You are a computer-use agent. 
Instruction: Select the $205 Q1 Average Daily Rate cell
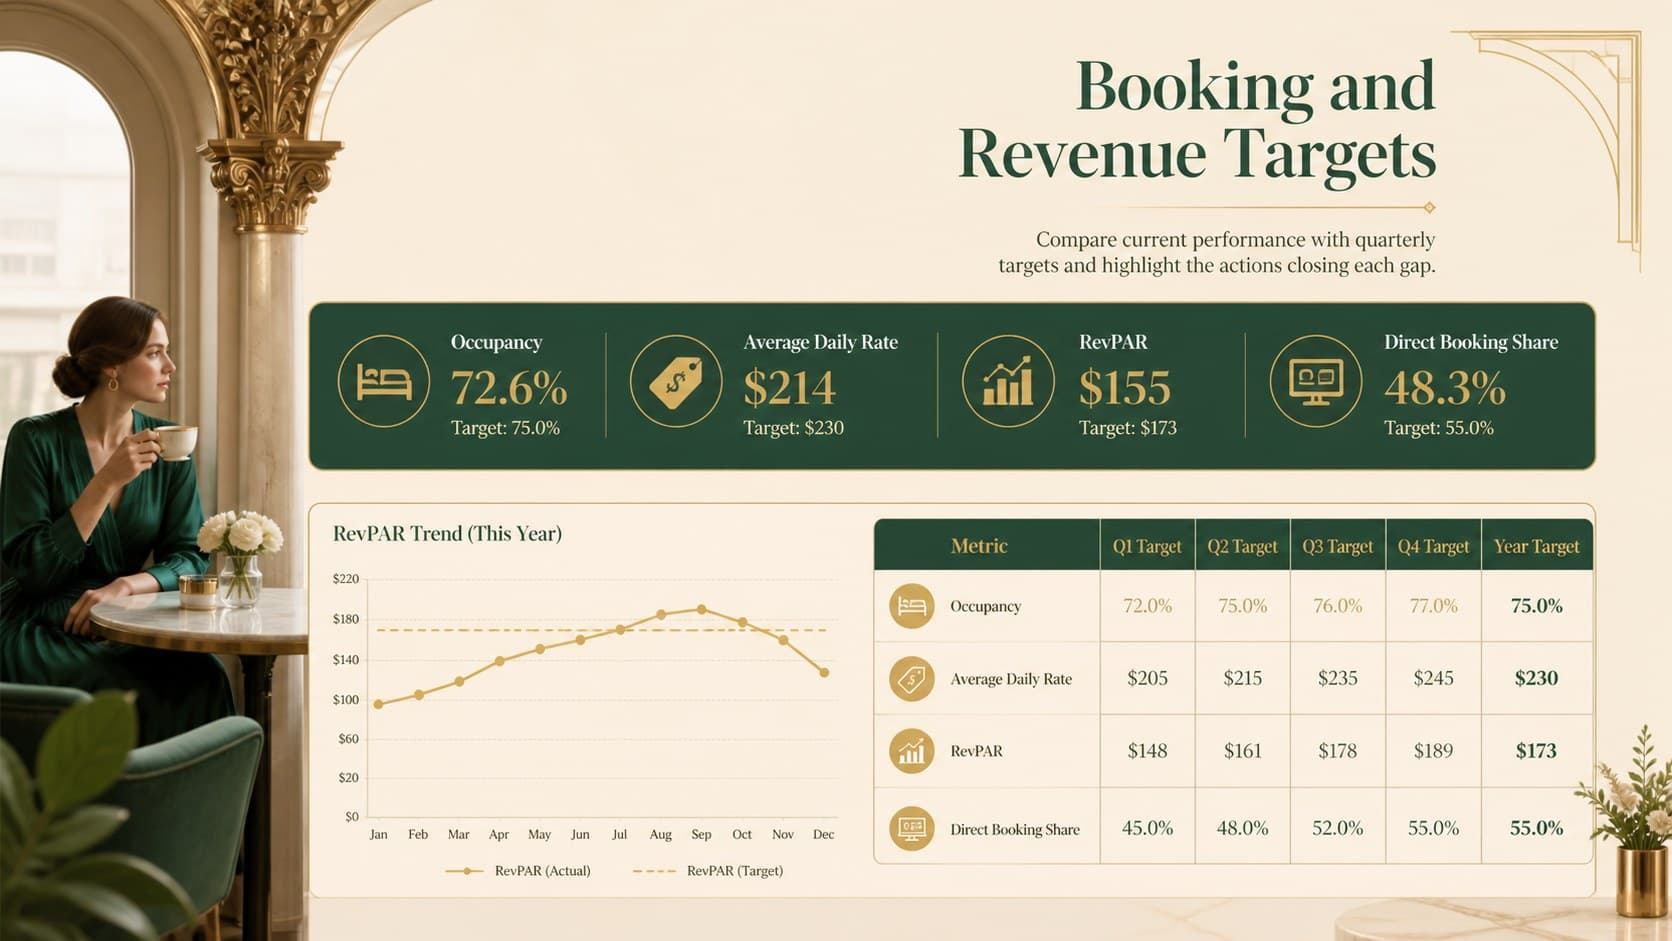click(x=1147, y=678)
